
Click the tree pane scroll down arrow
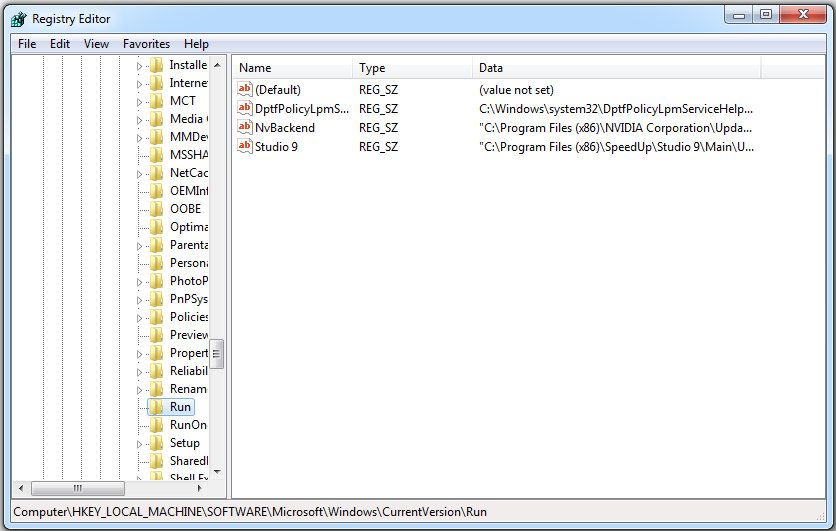[217, 471]
